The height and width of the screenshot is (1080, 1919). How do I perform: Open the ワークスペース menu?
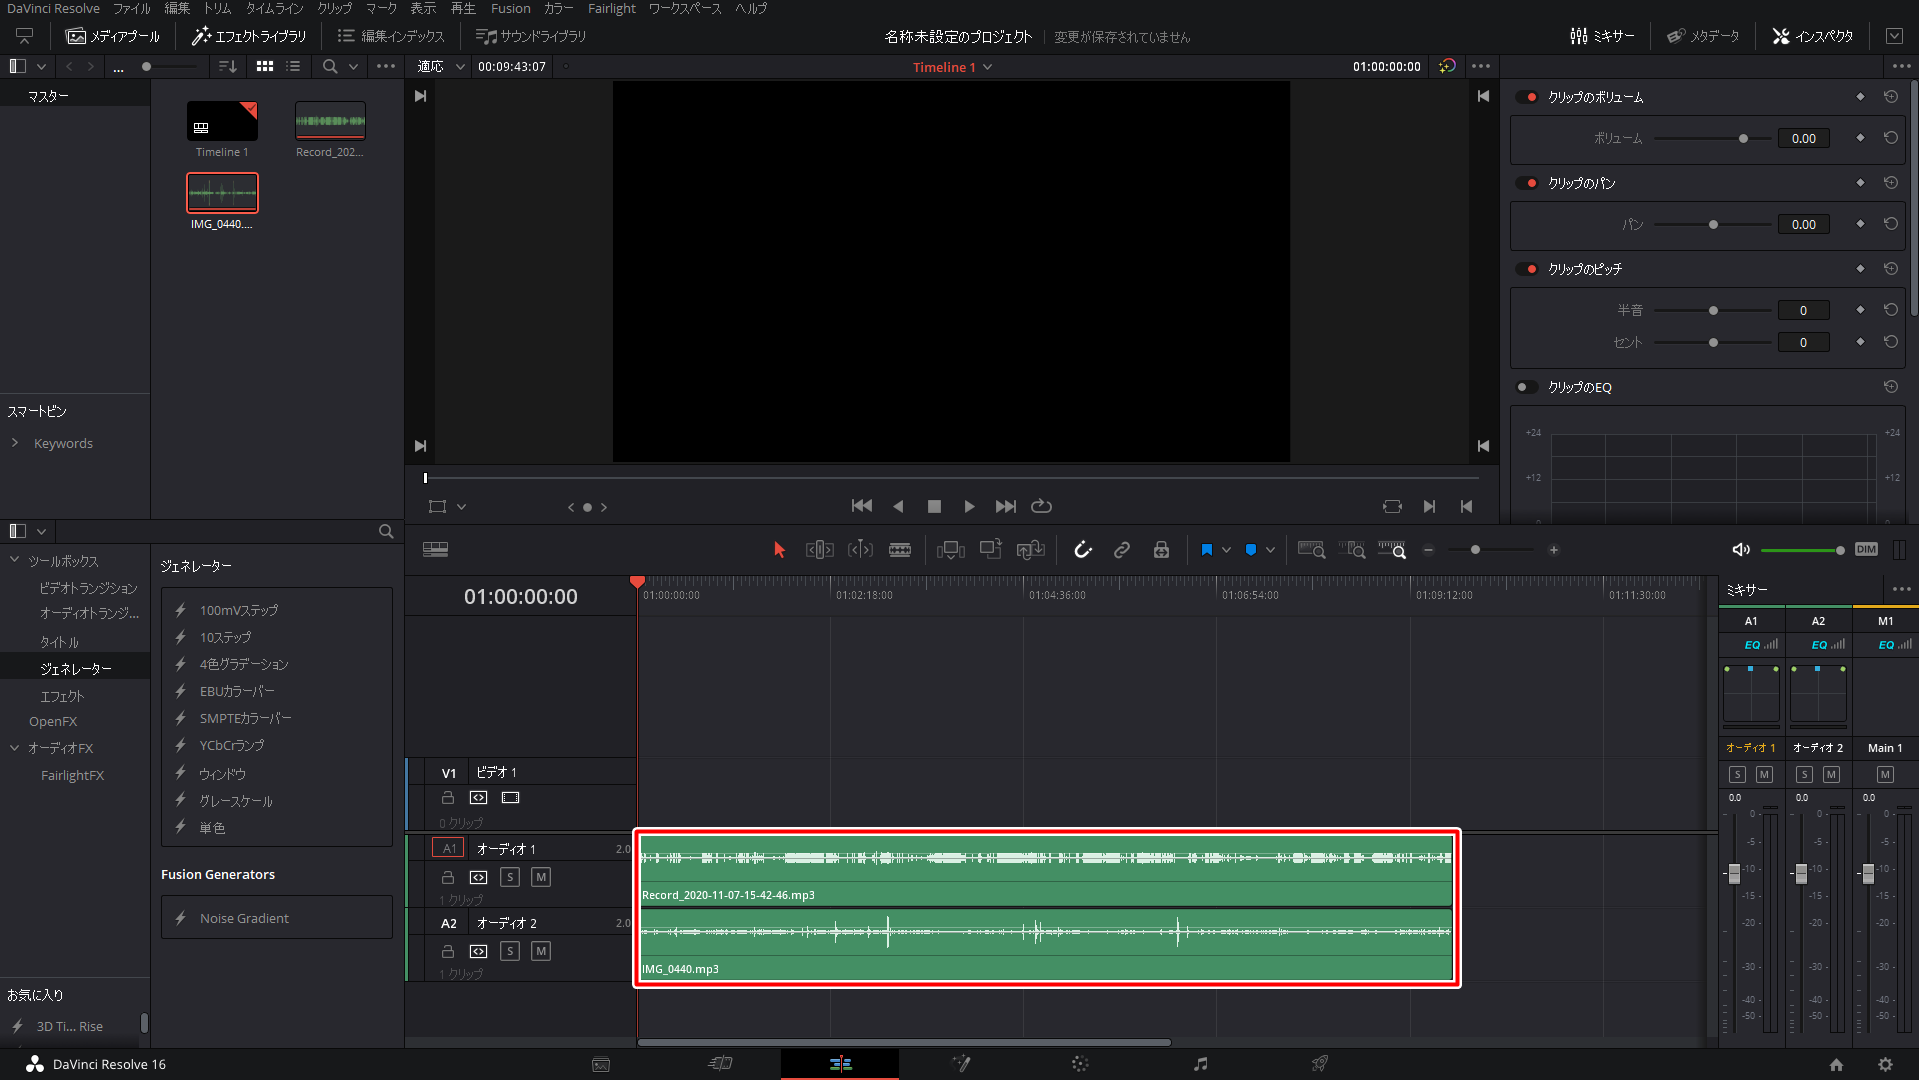684,8
